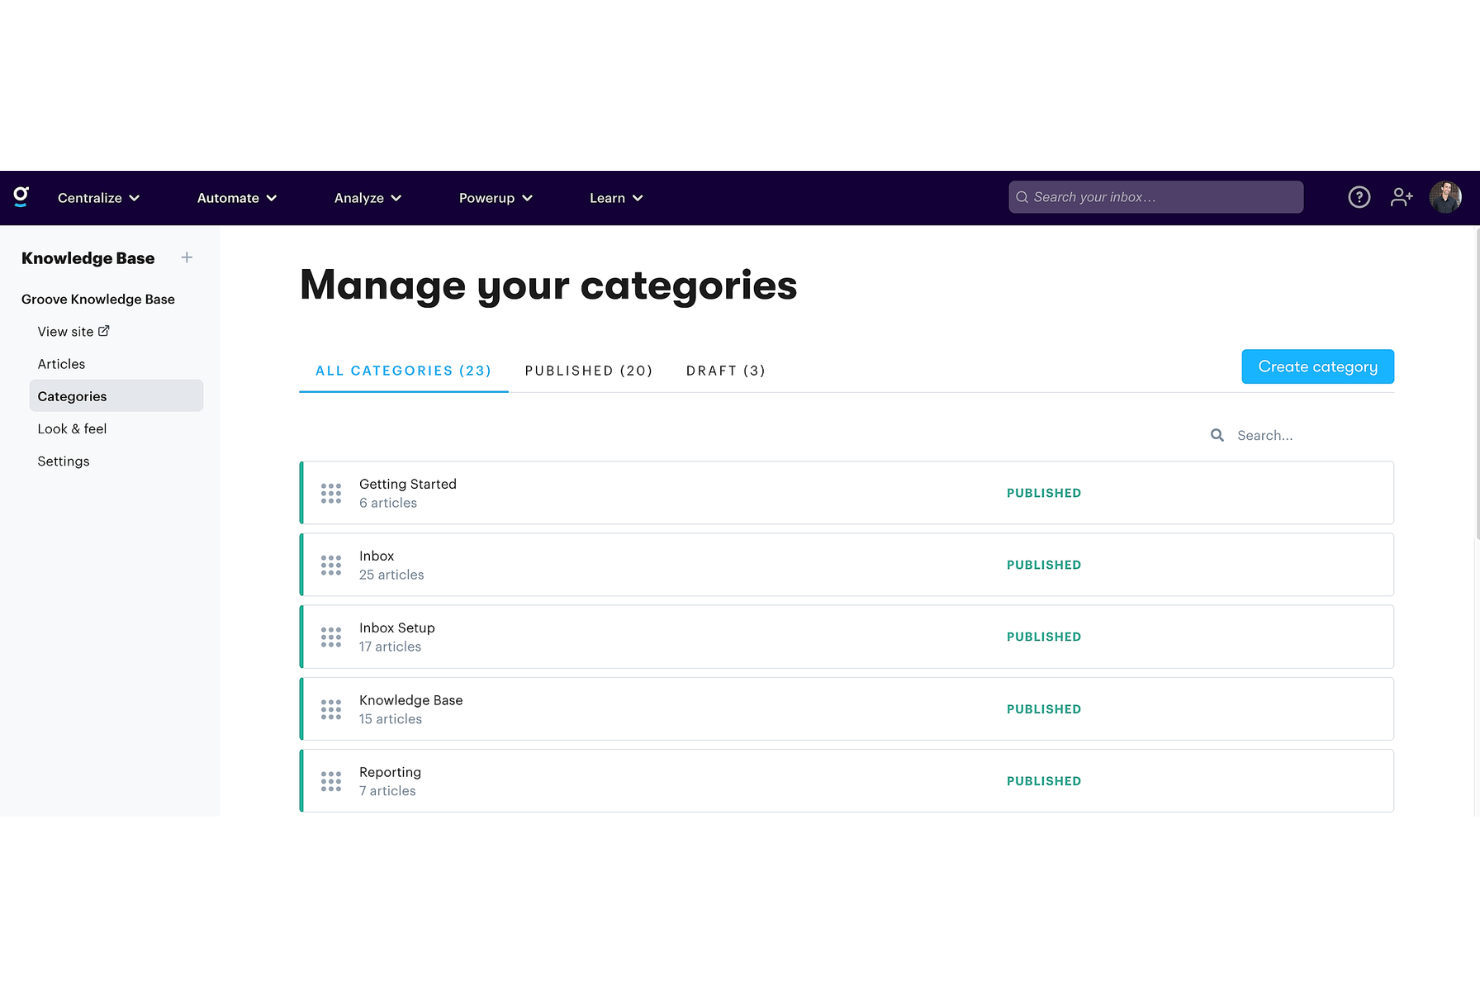Click the Knowledge Base sidebar heading

point(88,258)
